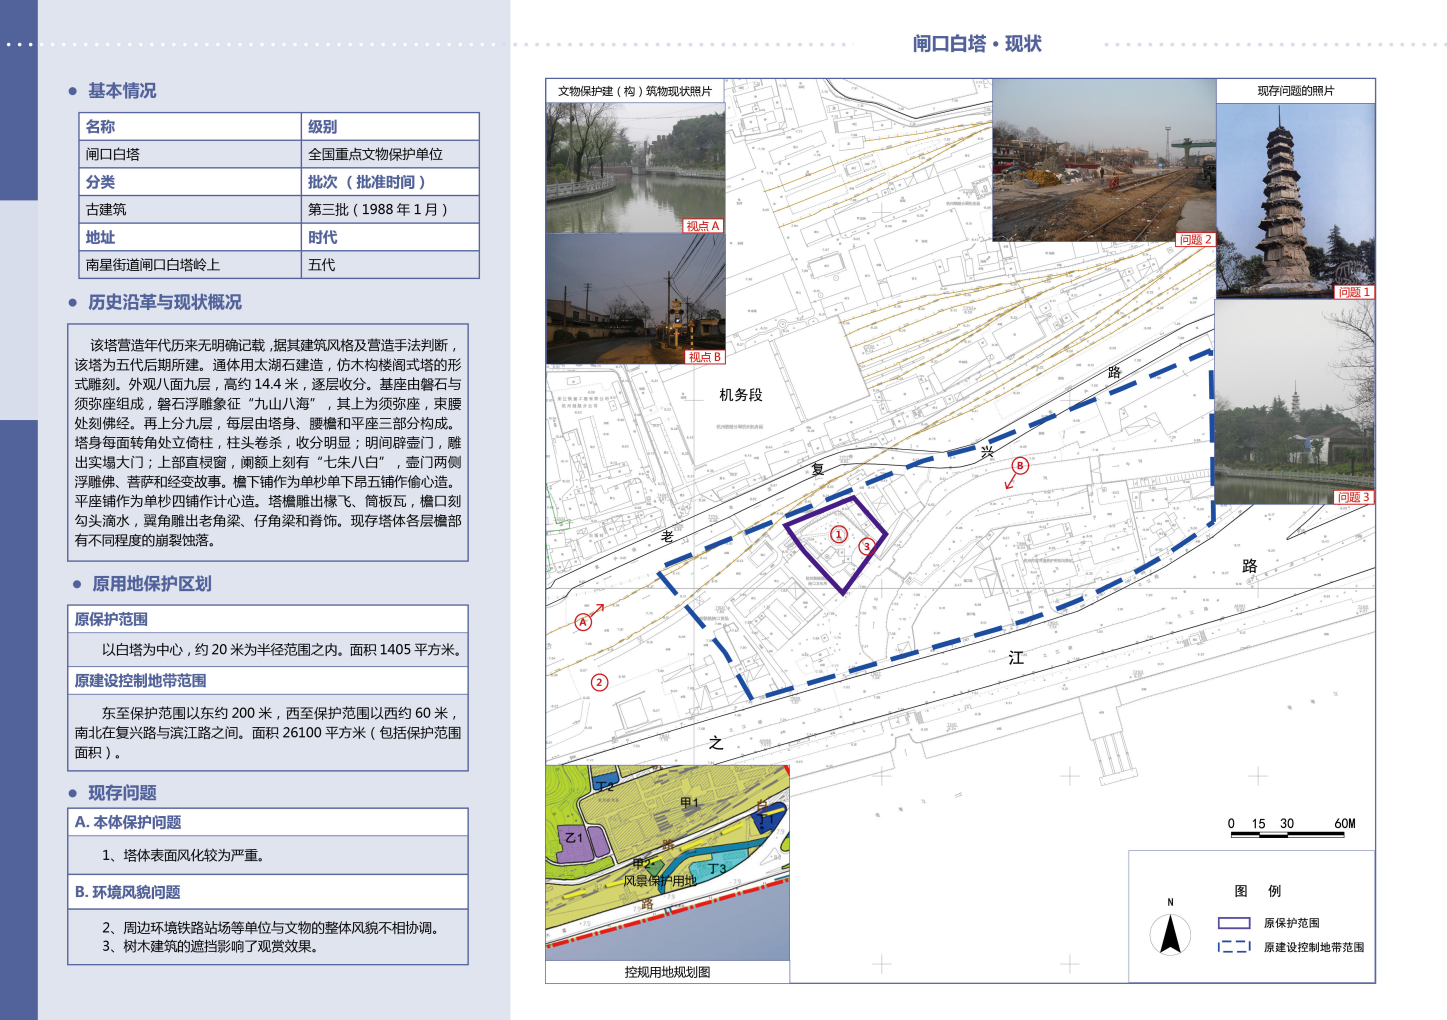Click the 时代 table header cell

390,237
